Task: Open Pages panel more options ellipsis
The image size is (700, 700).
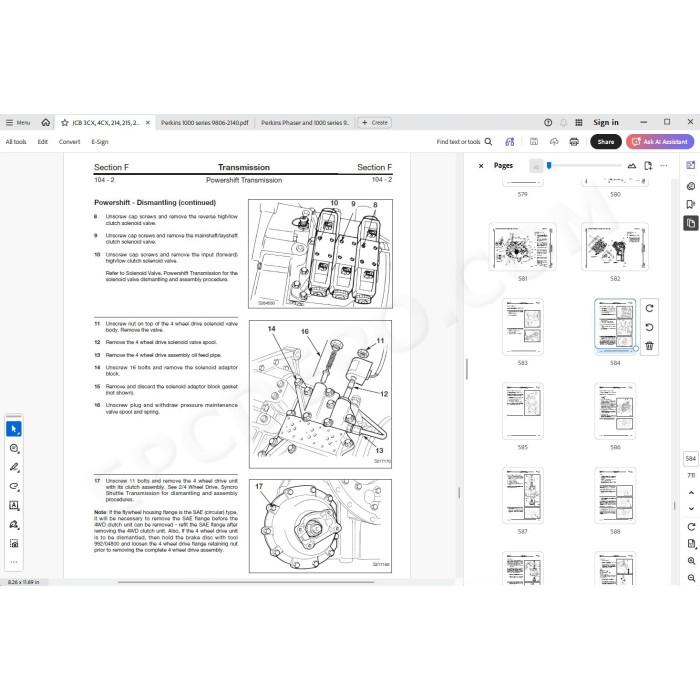Action: tap(664, 166)
